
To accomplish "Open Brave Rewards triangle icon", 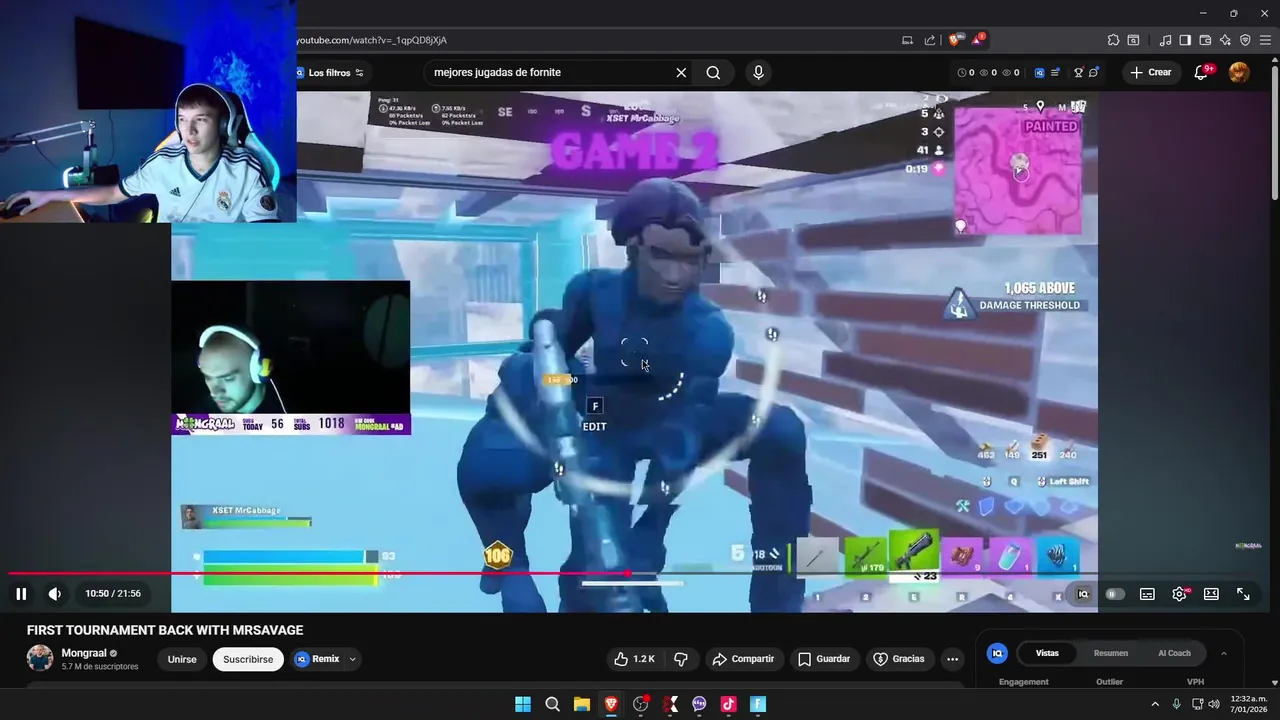I will click(977, 40).
